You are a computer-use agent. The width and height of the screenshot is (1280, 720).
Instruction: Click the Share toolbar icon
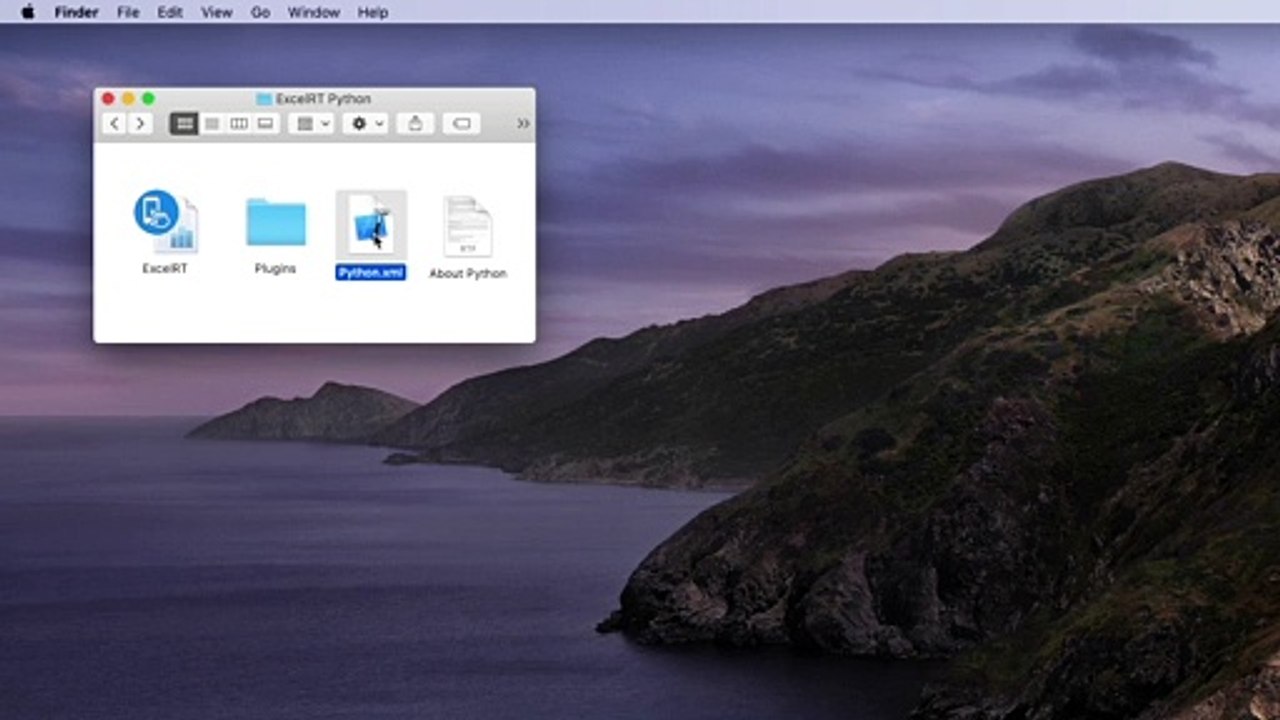pos(415,123)
